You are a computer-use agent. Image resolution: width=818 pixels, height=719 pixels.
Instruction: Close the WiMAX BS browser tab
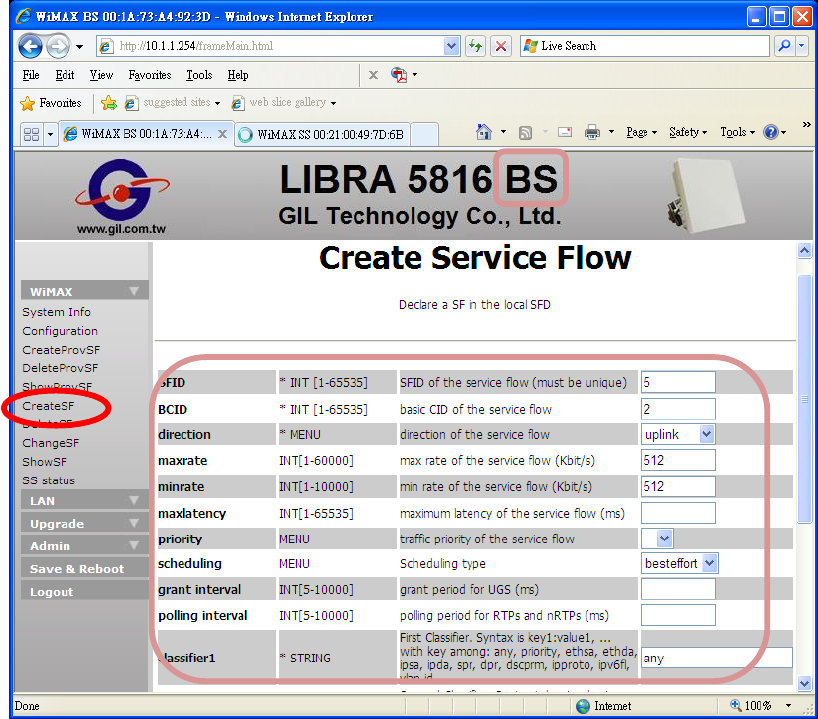222,134
